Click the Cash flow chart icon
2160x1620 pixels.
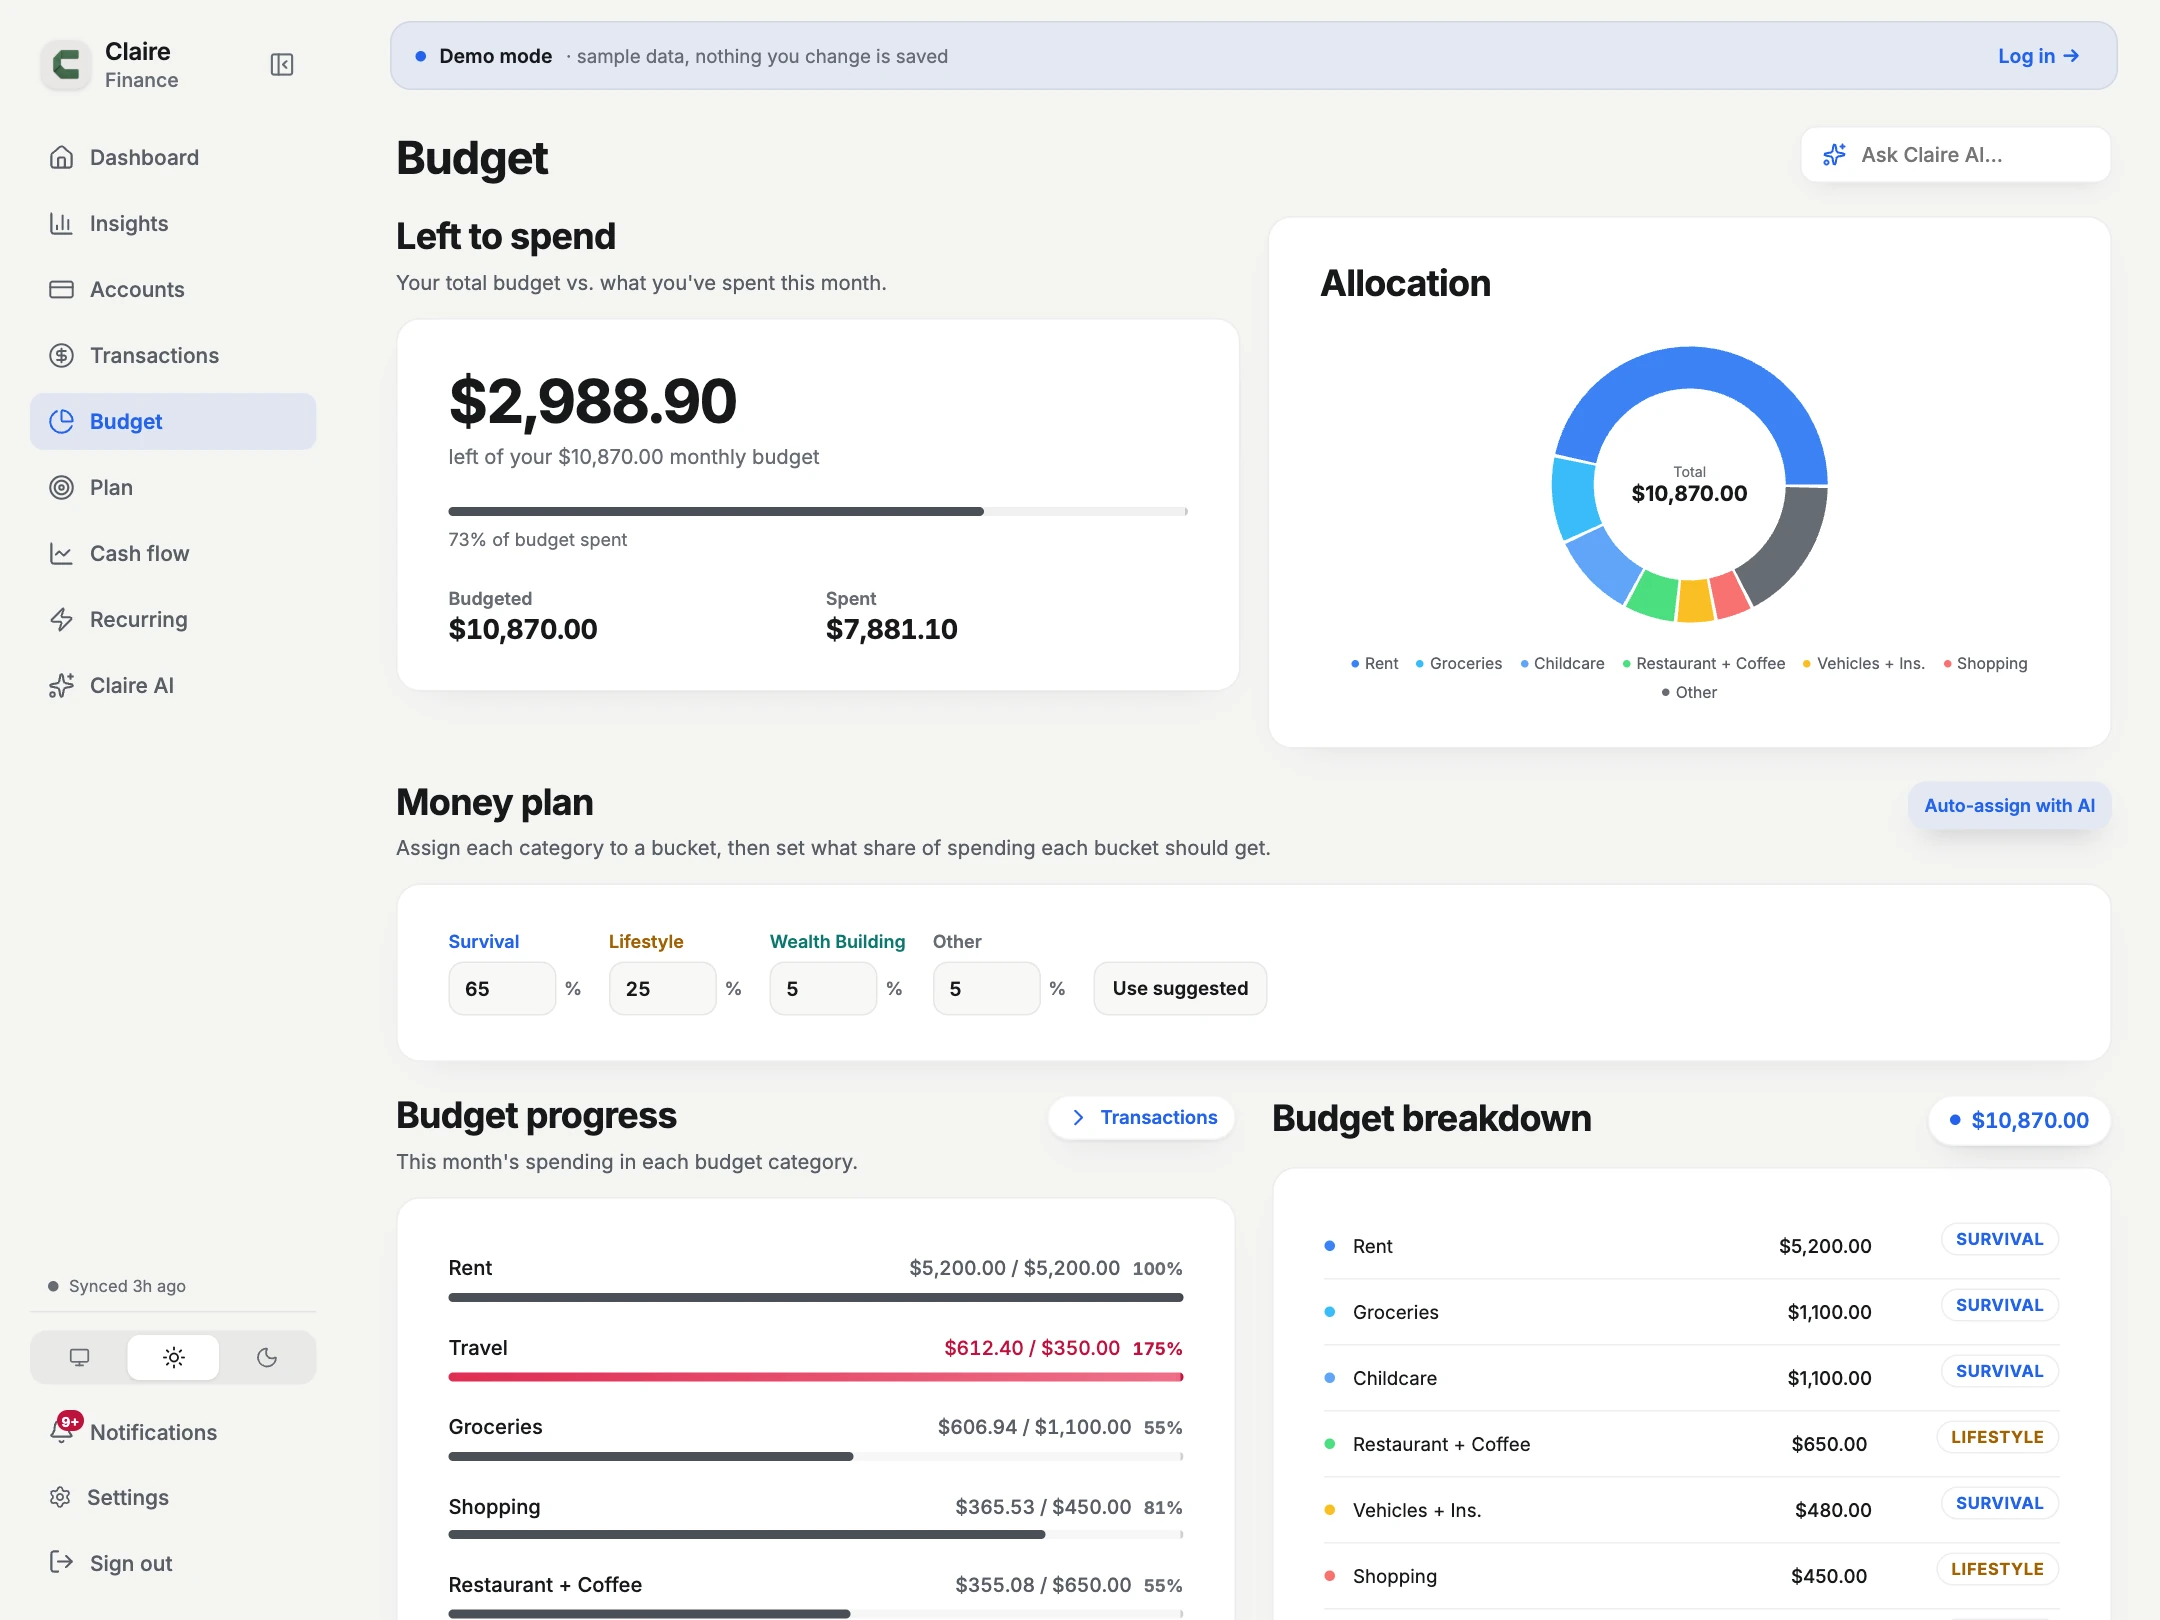click(62, 553)
